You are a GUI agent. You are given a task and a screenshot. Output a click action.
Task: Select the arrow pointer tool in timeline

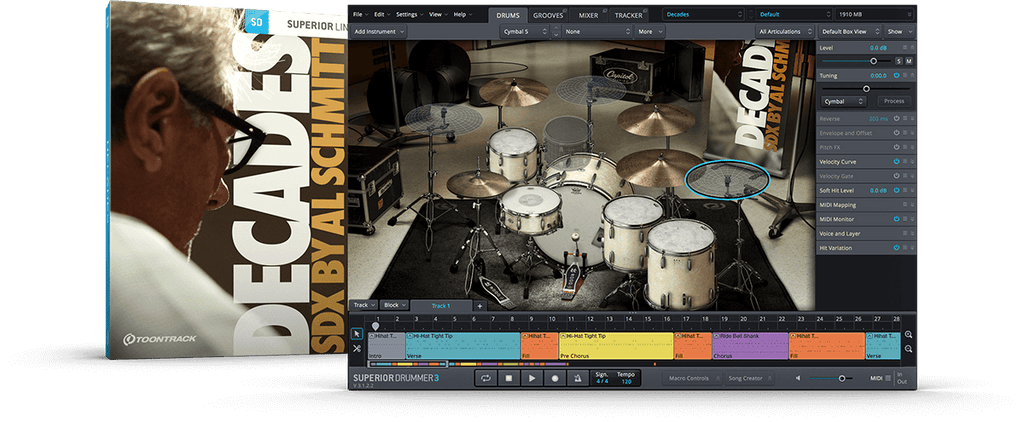point(357,334)
